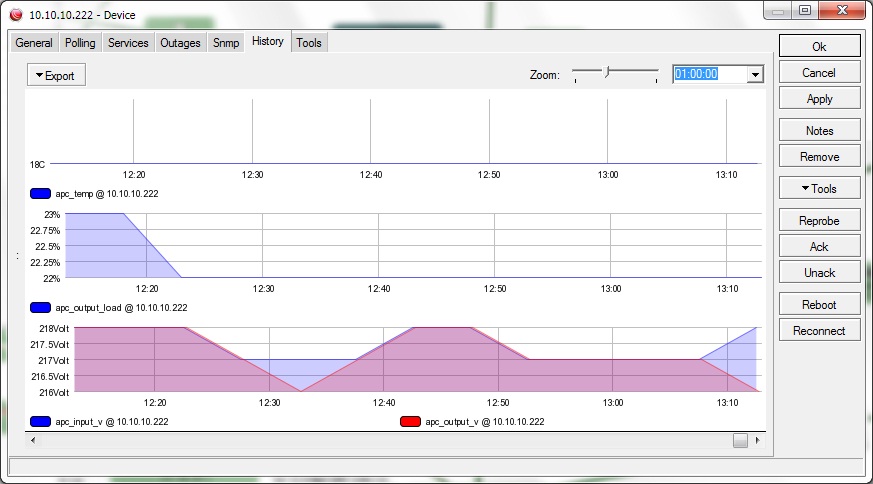Click the apc_input_v @ 10.10.10.222 label
This screenshot has height=484, width=873.
(112, 422)
